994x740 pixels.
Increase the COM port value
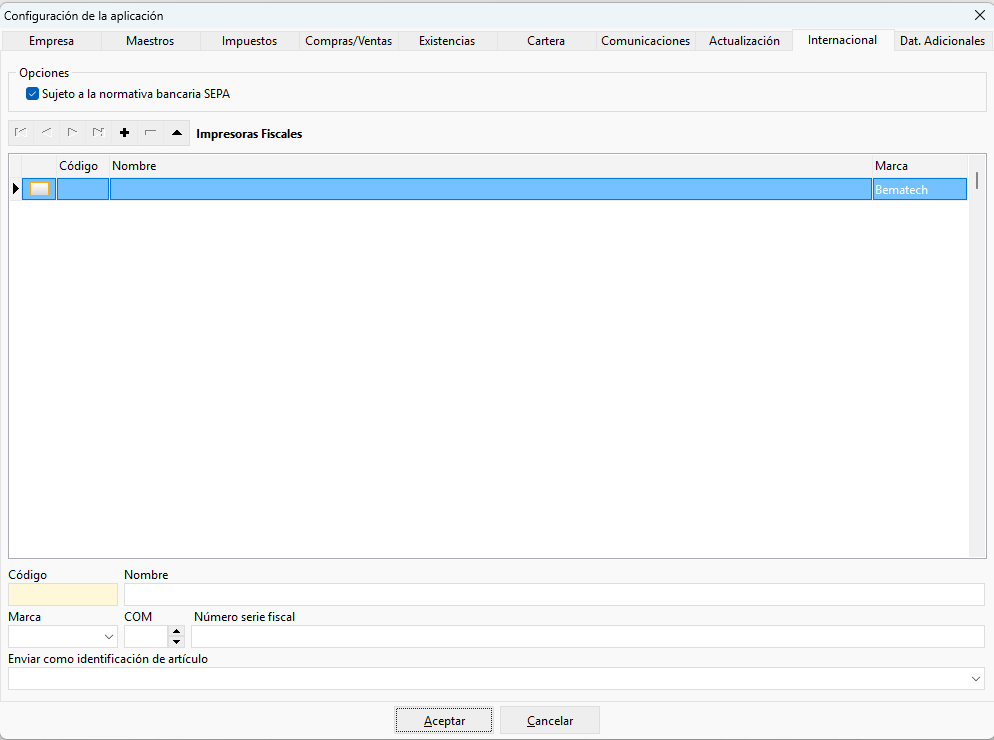[177, 632]
